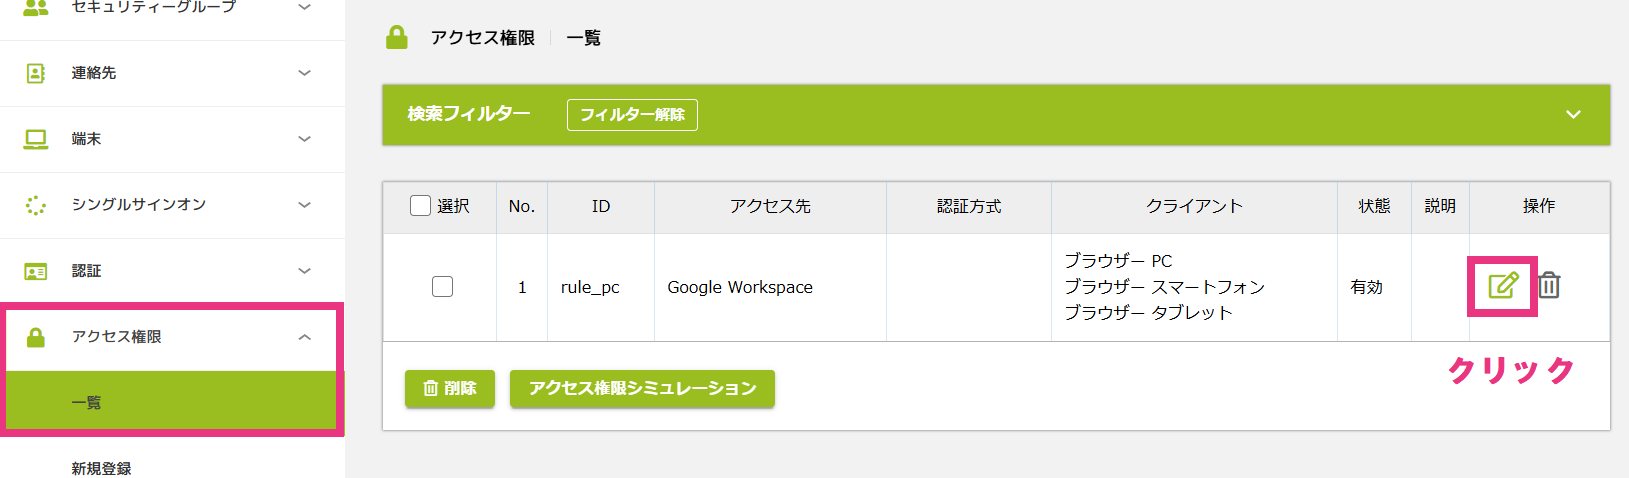1629x478 pixels.
Task: Click the contacts icon beside 連絡先
Action: 36,73
